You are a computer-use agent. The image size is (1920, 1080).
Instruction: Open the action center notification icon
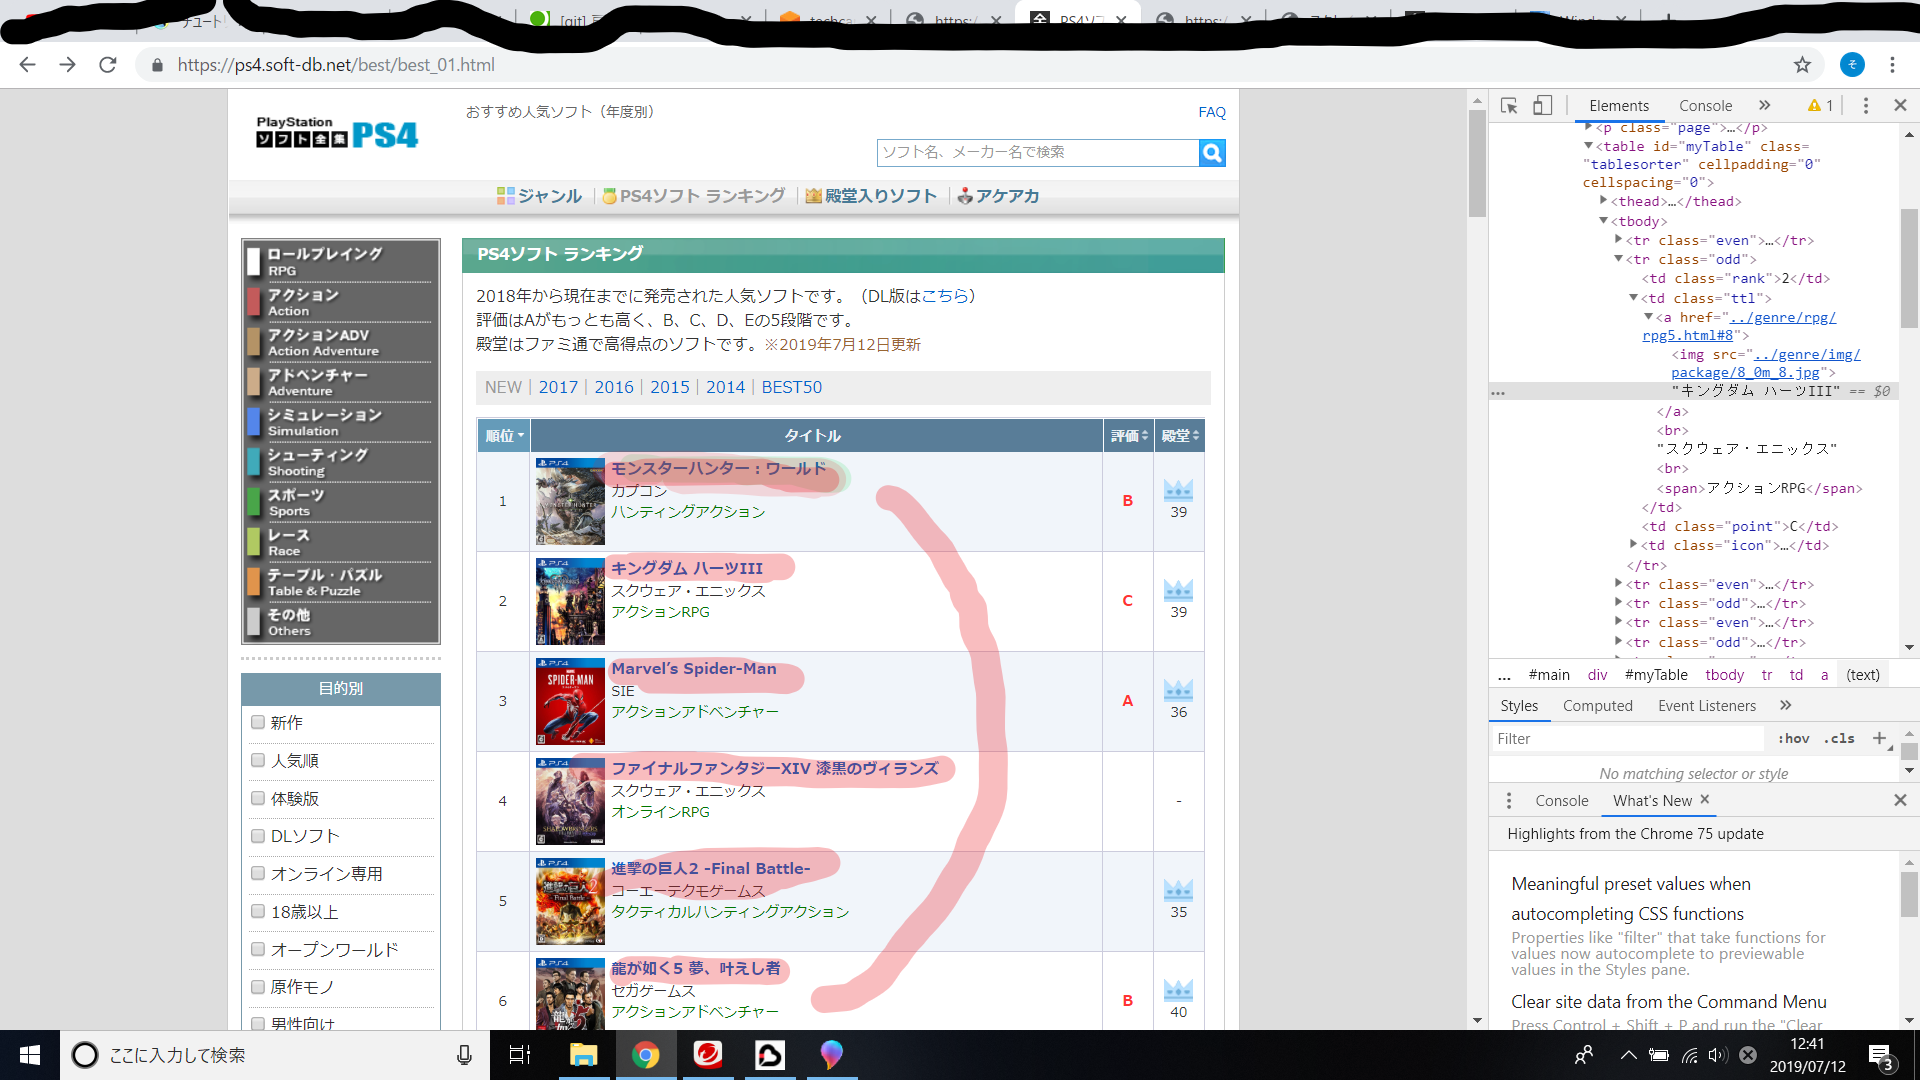coord(1881,1056)
